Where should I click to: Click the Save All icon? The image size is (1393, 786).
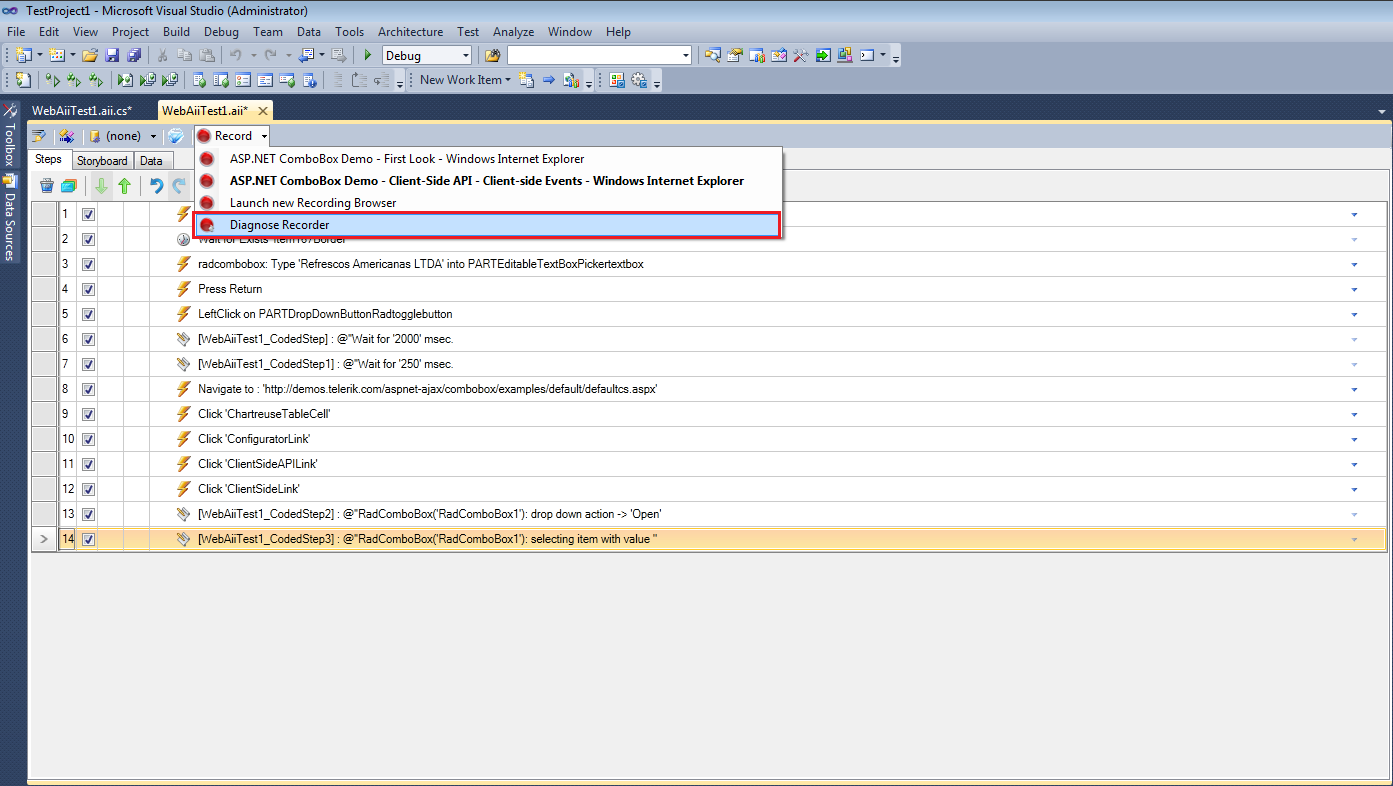tap(133, 55)
